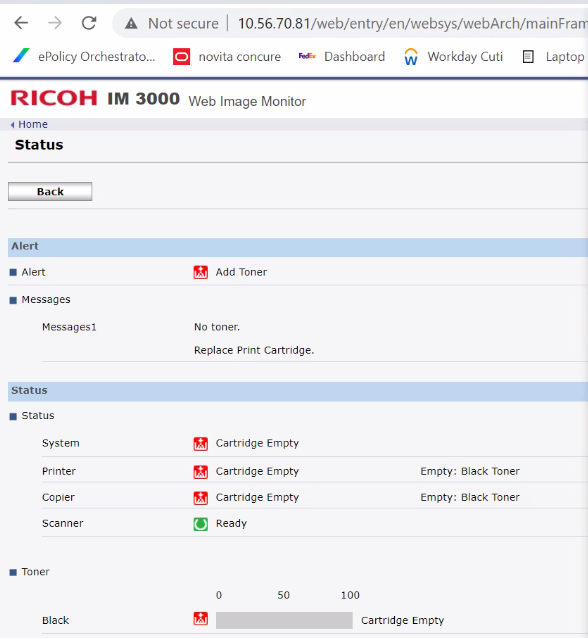
Task: Click the Scanner row label
Action: point(62,523)
